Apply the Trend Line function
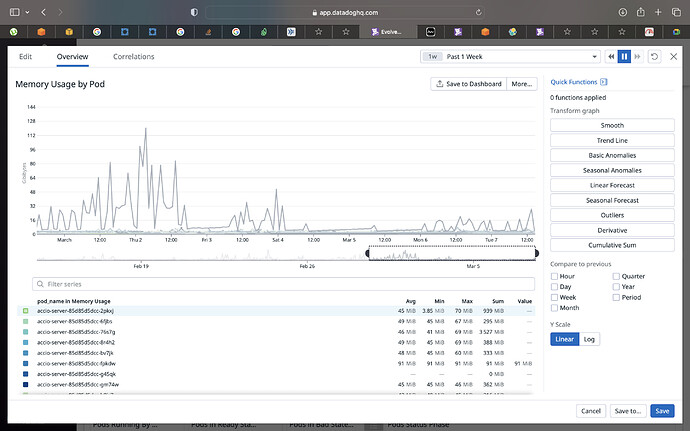690x431 pixels. pos(612,140)
